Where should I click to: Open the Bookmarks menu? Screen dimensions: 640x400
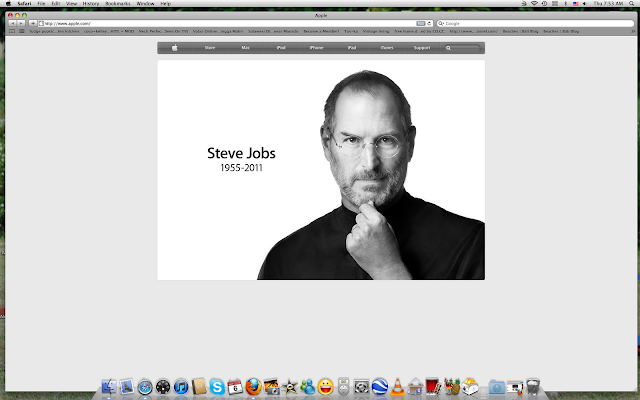[118, 3]
